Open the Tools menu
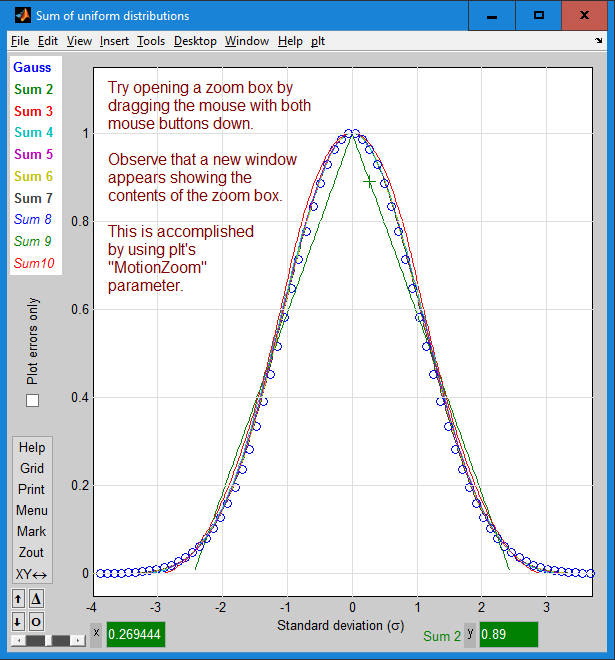This screenshot has width=615, height=660. click(151, 41)
